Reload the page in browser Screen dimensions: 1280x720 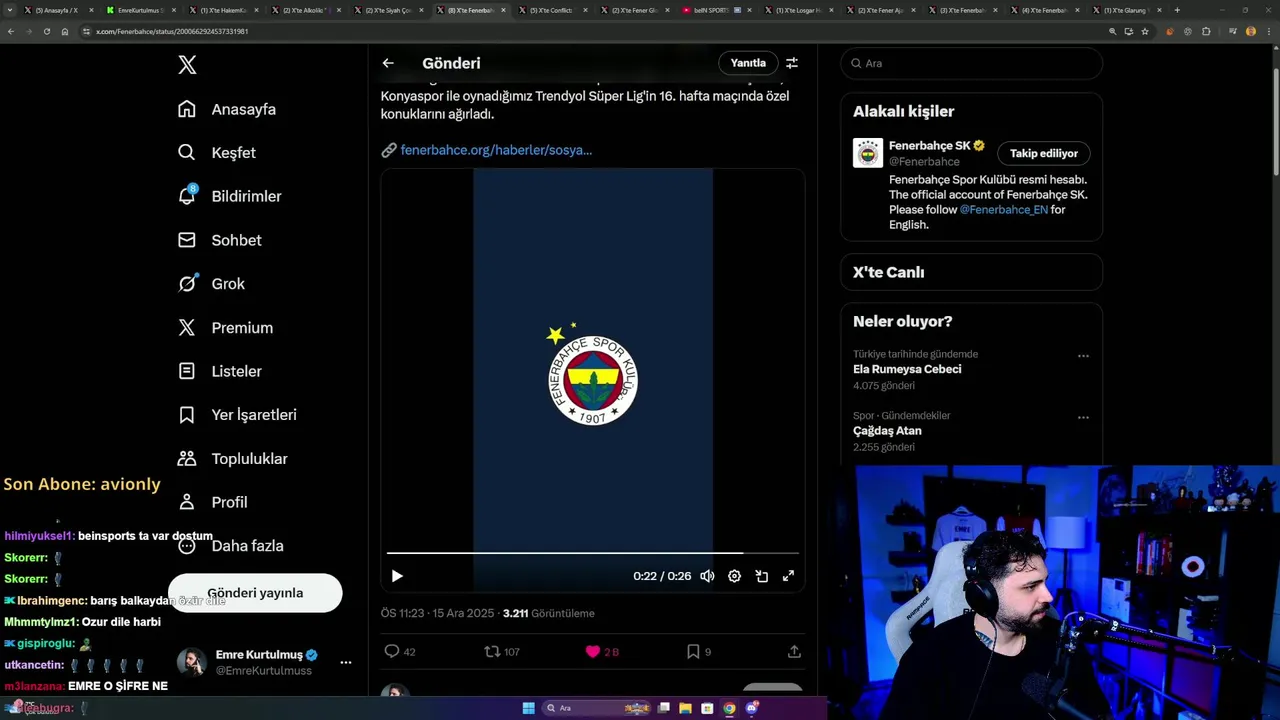tap(46, 31)
